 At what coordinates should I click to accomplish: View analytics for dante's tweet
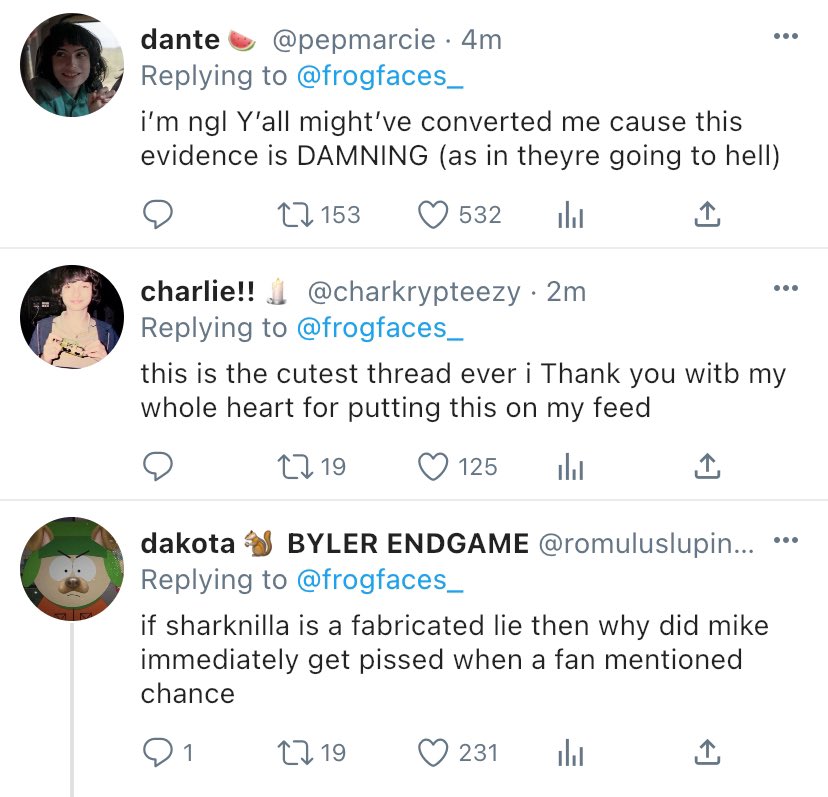click(569, 214)
